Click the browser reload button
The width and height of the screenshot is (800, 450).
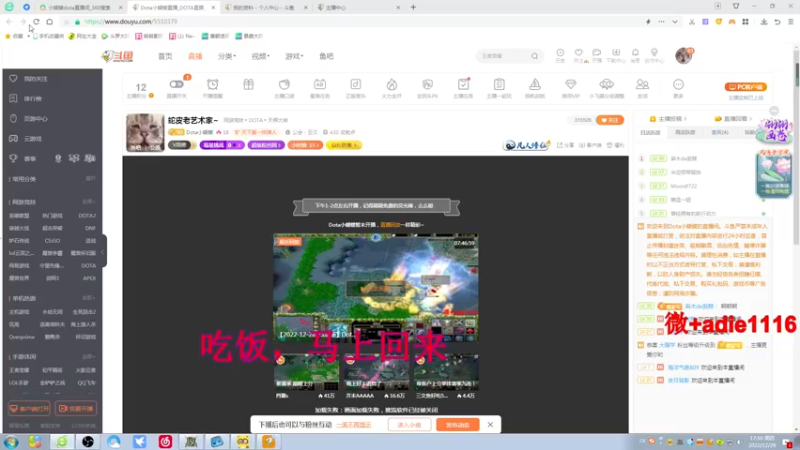[x=36, y=21]
